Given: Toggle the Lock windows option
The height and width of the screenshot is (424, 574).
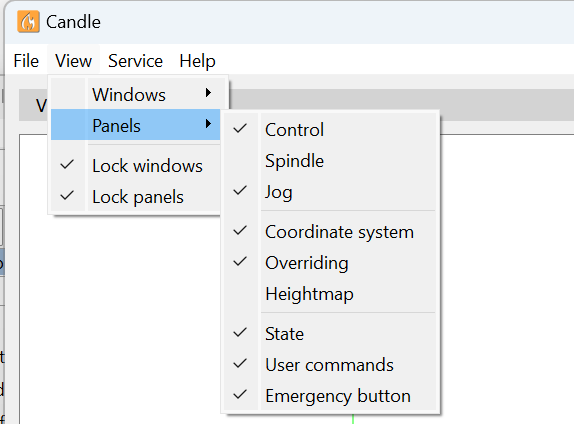Looking at the screenshot, I should click(x=135, y=165).
